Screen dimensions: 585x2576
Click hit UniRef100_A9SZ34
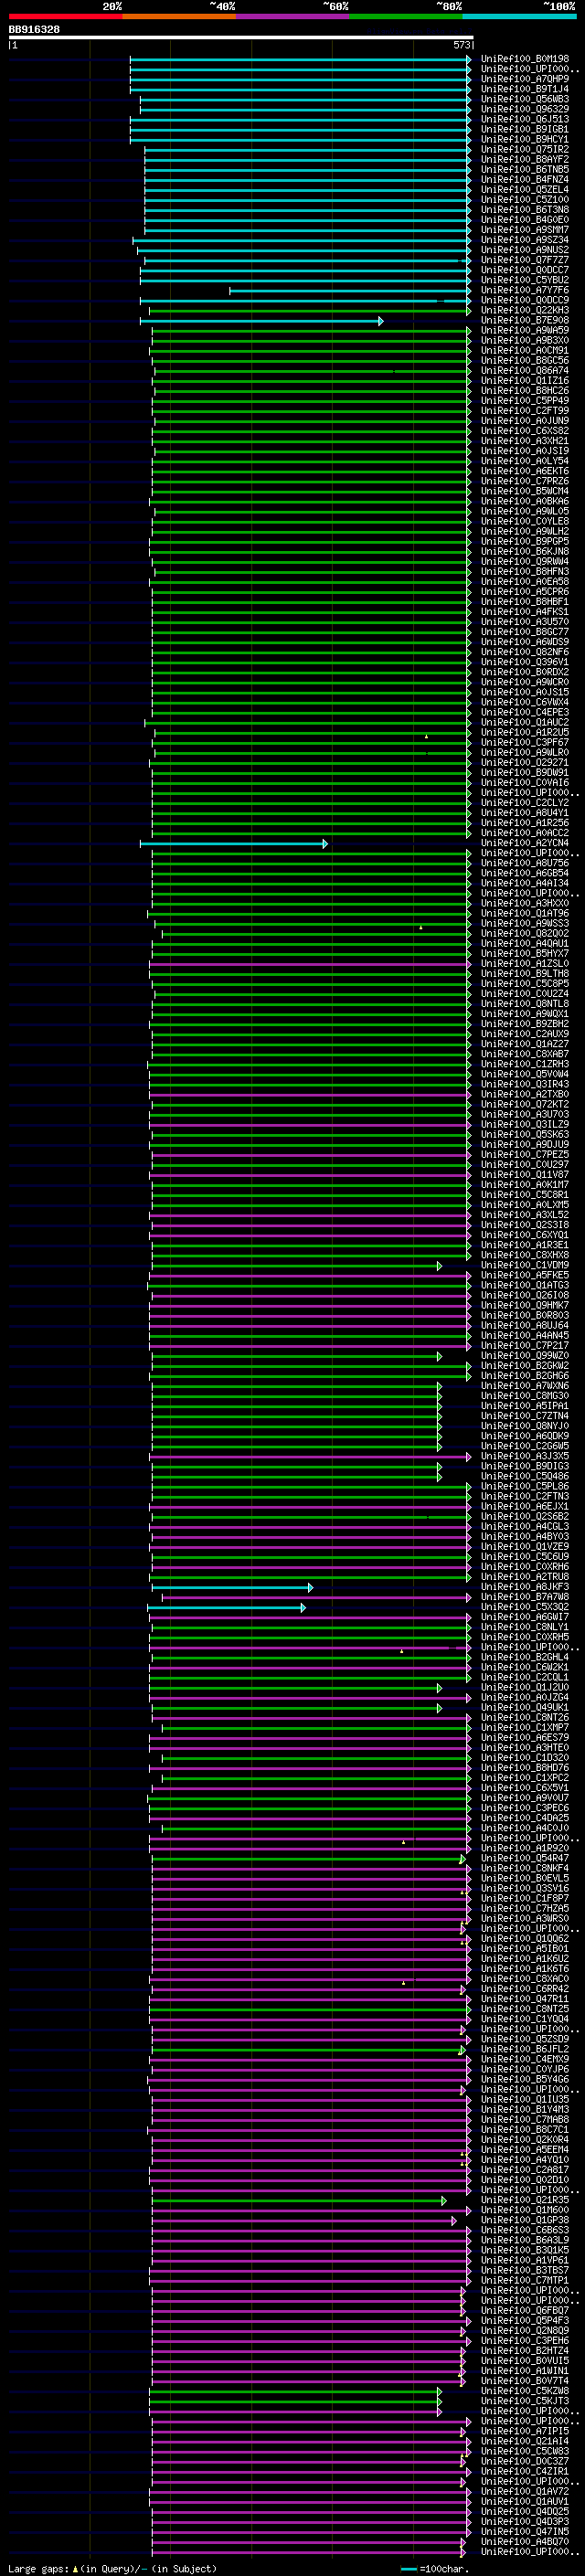pos(525,240)
